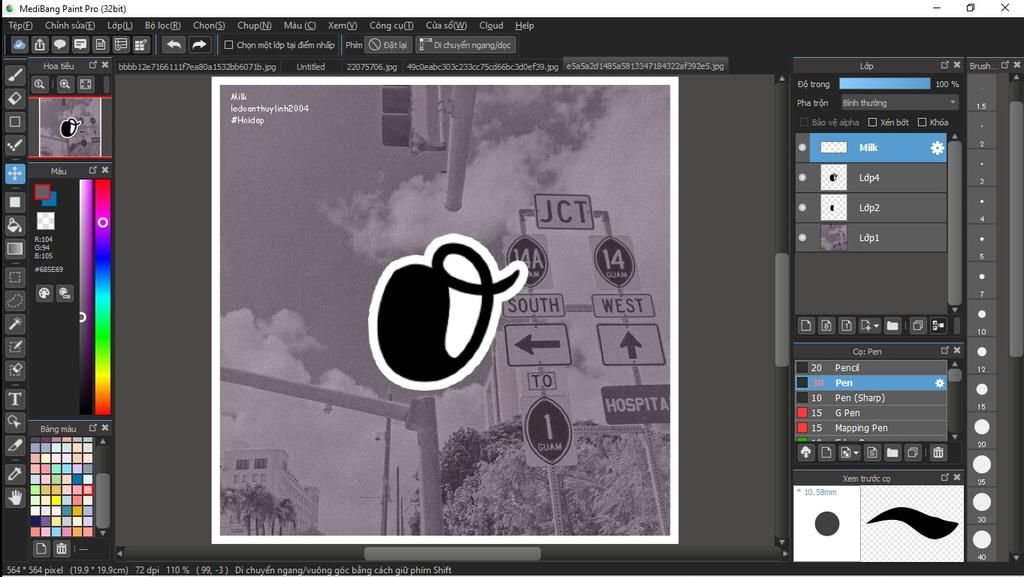1024x577 pixels.
Task: Adjust the 'Độ trong' opacity slider
Action: pos(885,84)
